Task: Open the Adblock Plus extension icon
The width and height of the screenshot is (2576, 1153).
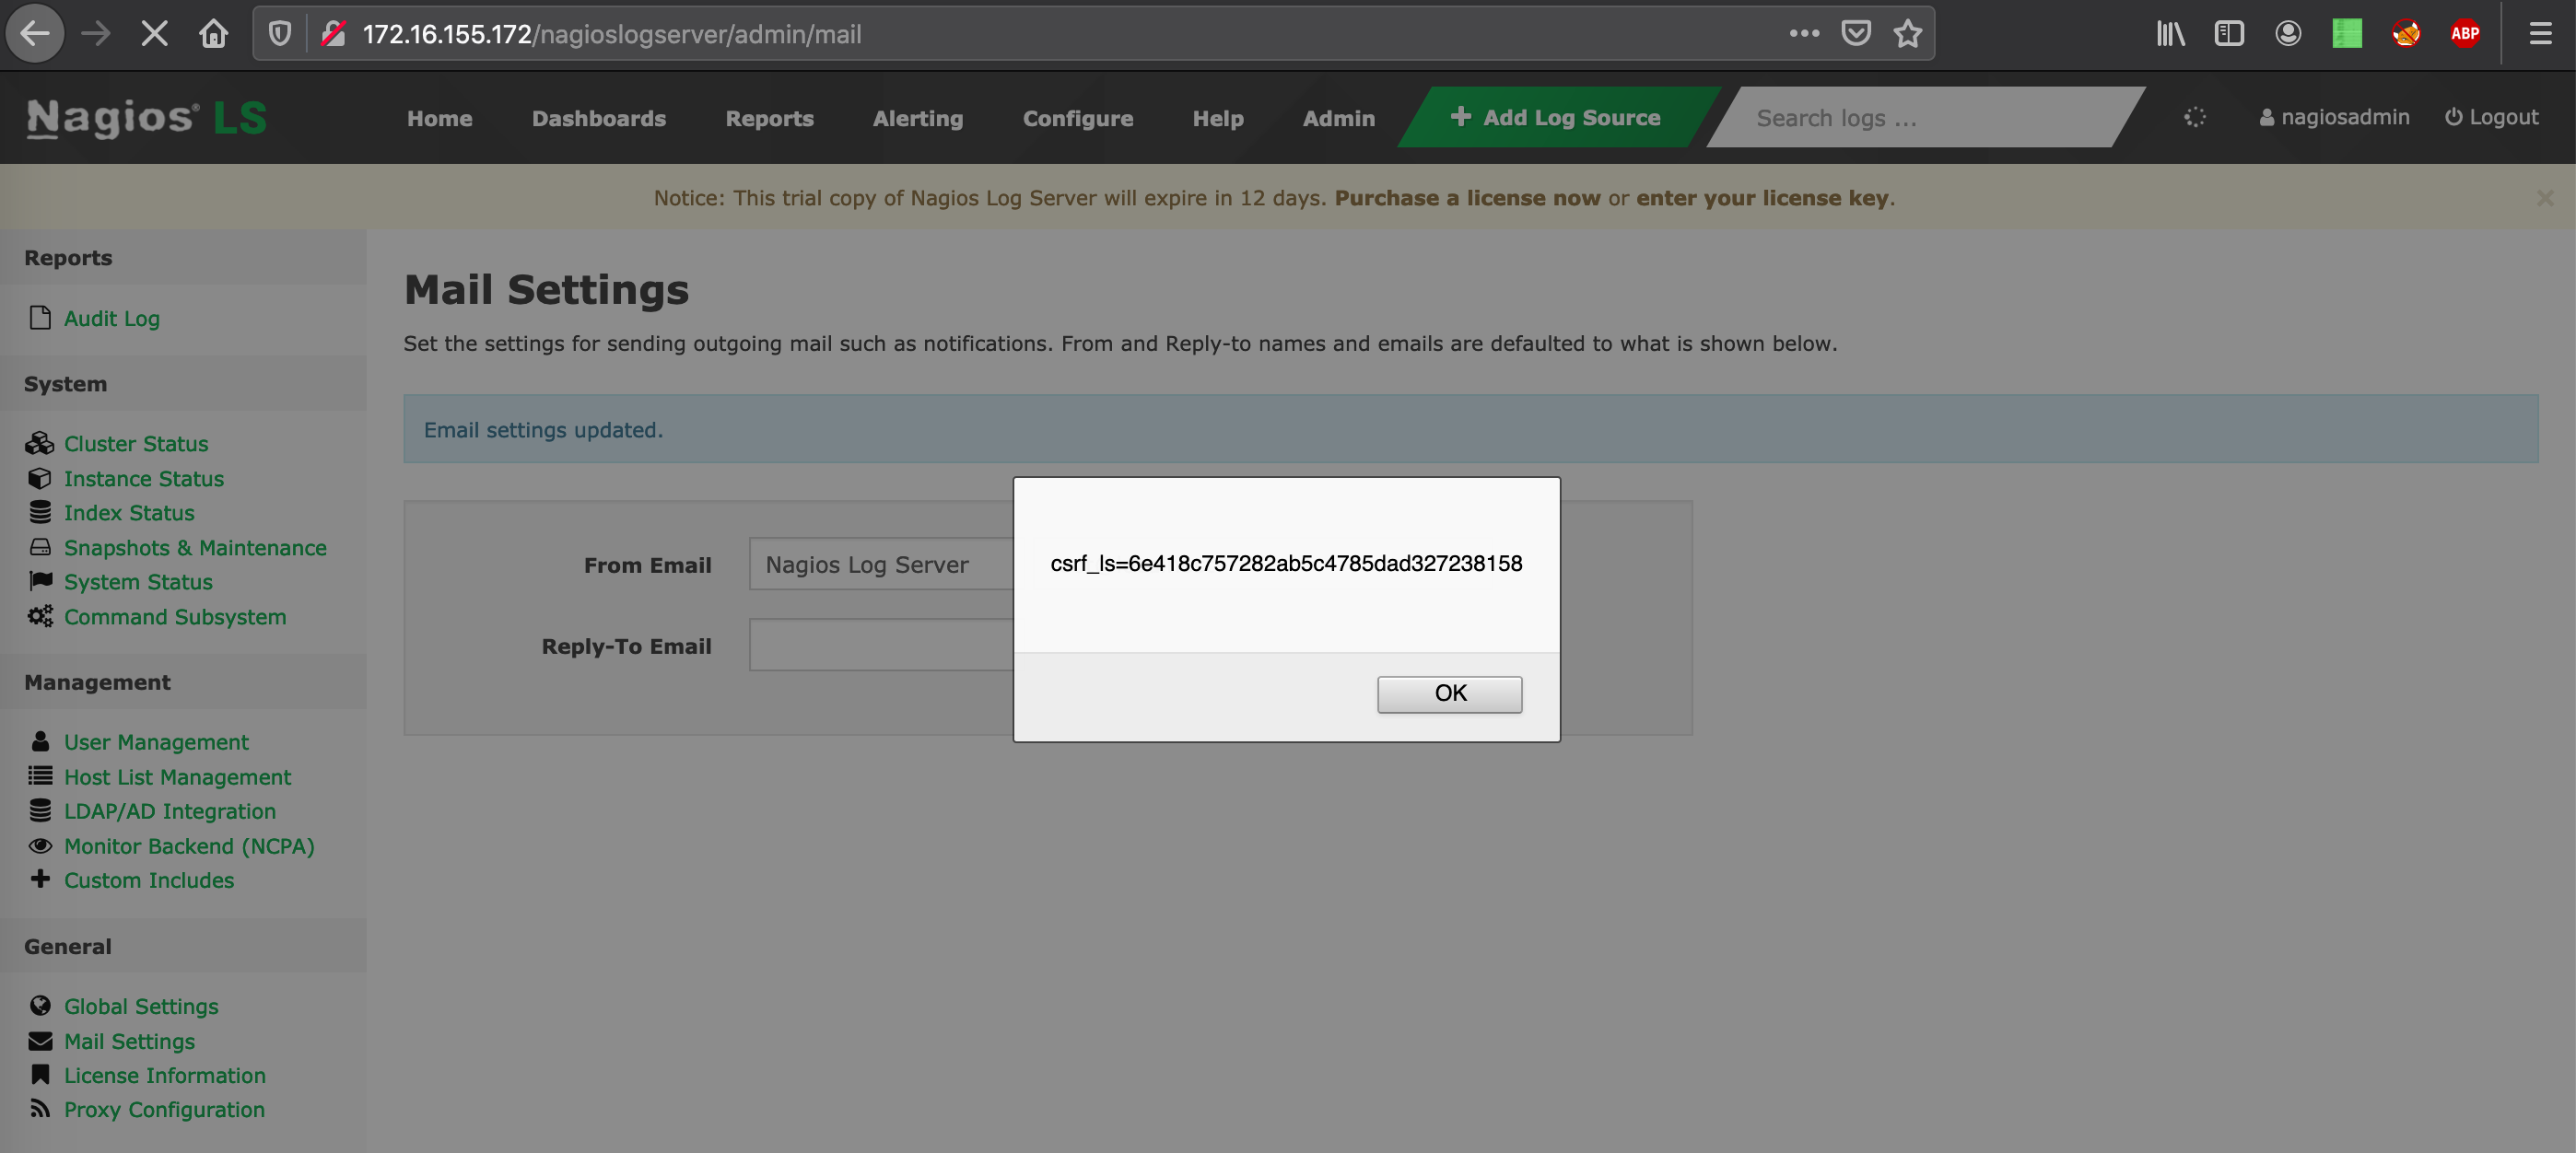Action: (x=2464, y=34)
